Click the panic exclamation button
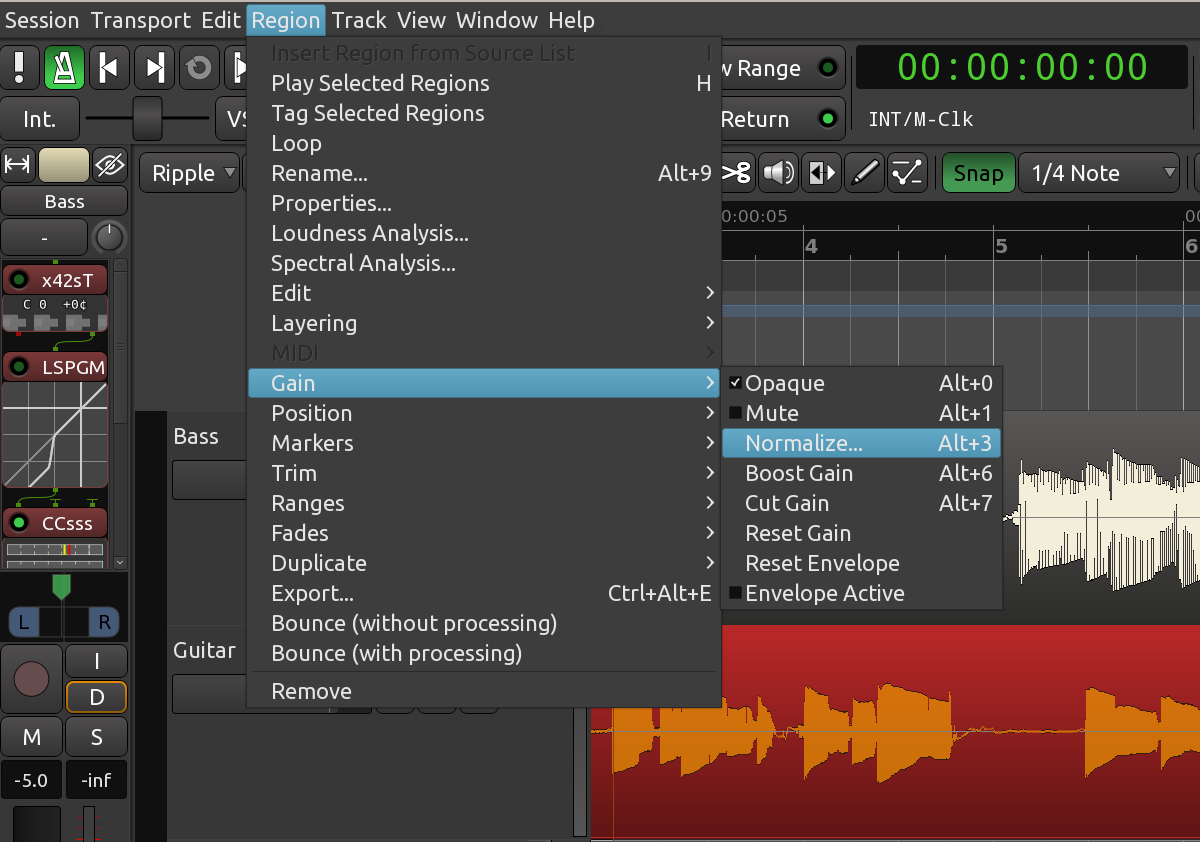Image resolution: width=1200 pixels, height=842 pixels. tap(19, 67)
